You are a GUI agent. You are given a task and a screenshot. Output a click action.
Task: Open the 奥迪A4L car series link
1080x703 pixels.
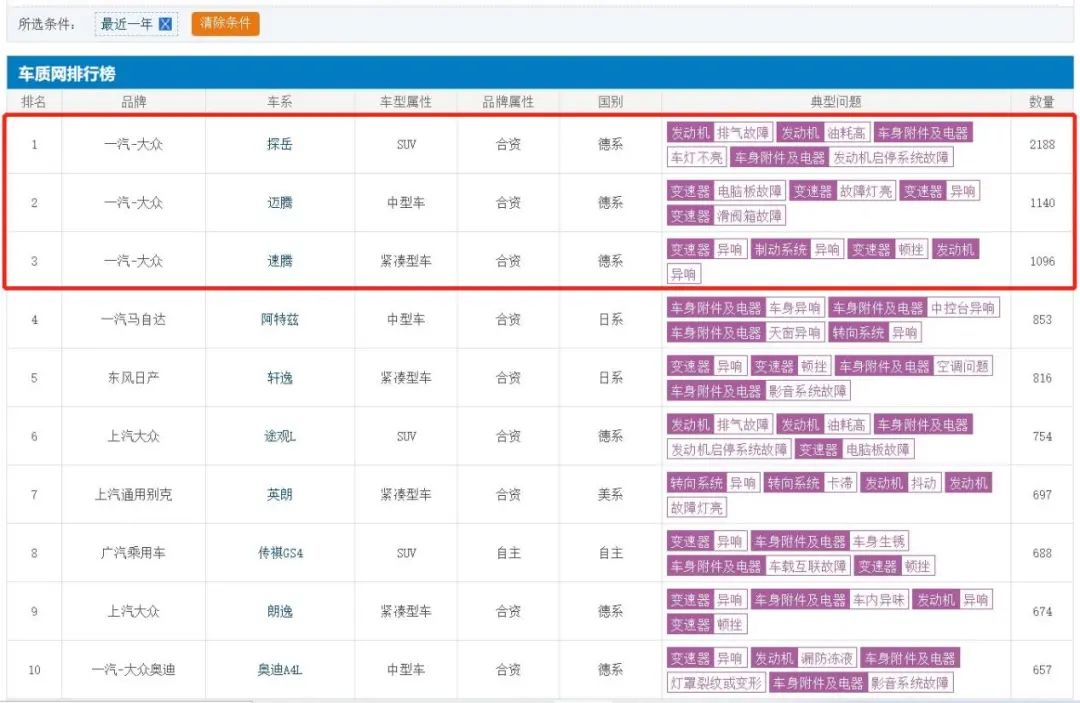pos(280,669)
